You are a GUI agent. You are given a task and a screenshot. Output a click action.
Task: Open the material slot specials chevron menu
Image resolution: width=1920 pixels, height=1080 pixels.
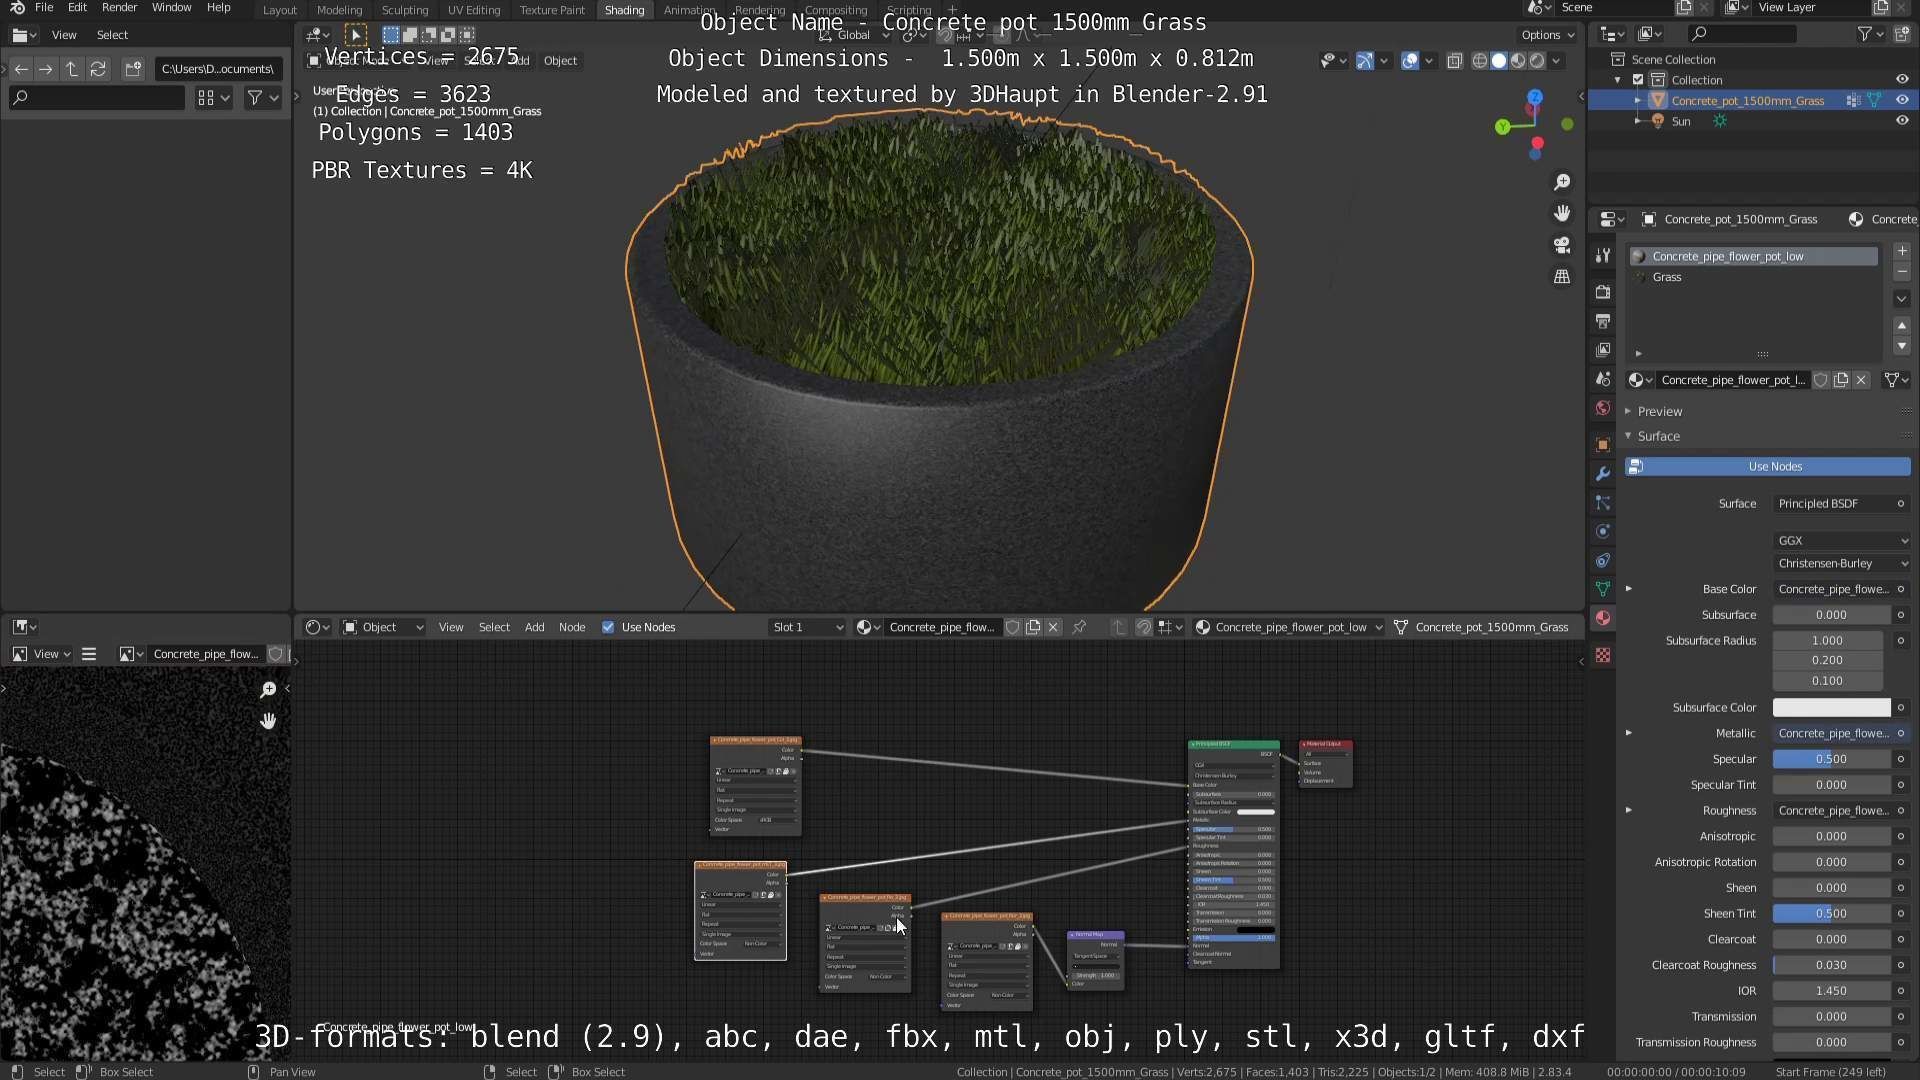pos(1902,298)
